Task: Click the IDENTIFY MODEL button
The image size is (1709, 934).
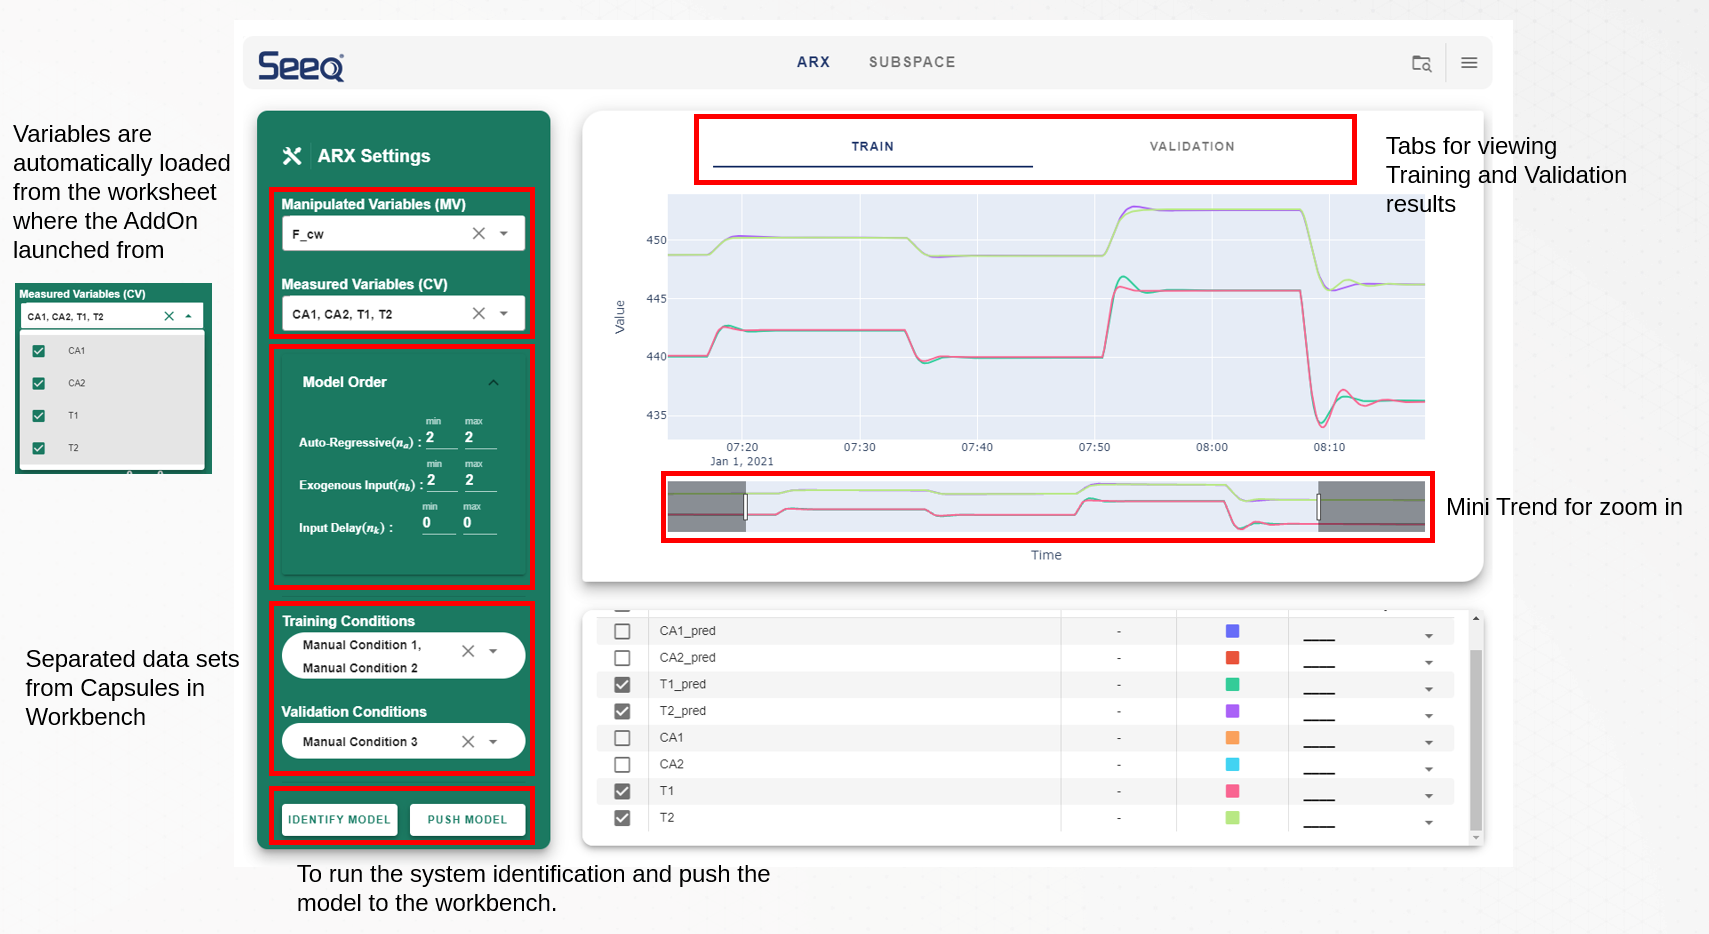Action: pos(339,819)
